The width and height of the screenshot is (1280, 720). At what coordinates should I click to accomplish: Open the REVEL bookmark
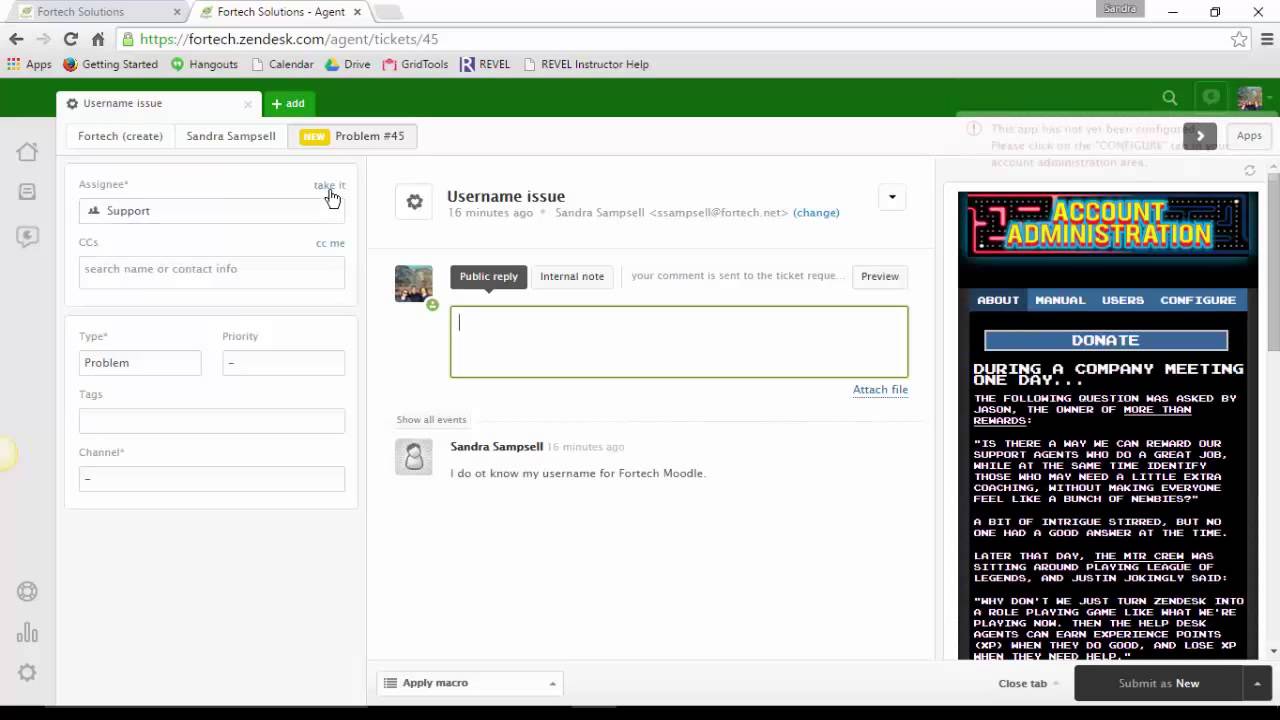point(485,64)
